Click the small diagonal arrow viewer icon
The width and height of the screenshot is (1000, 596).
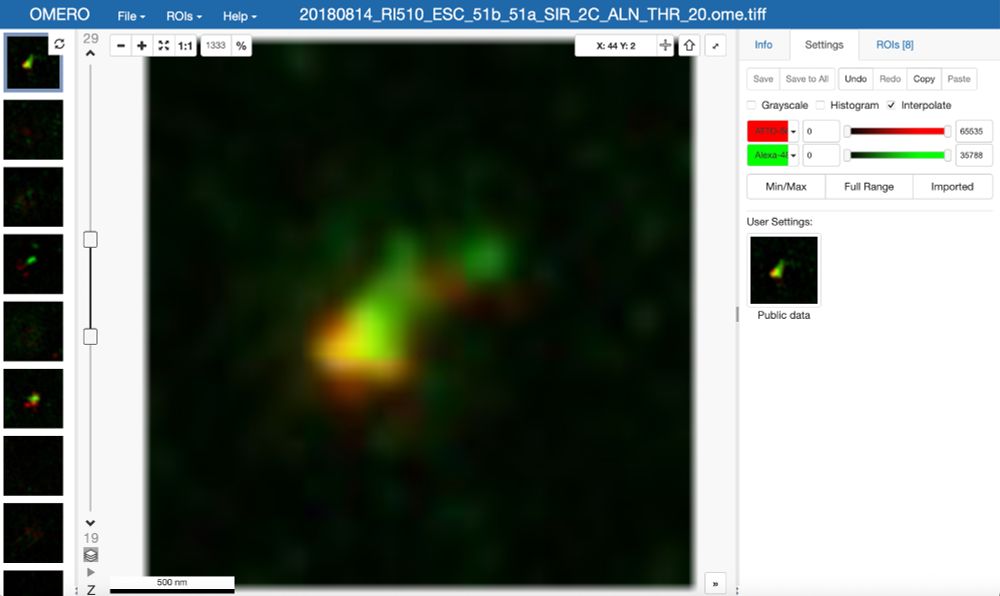point(716,45)
